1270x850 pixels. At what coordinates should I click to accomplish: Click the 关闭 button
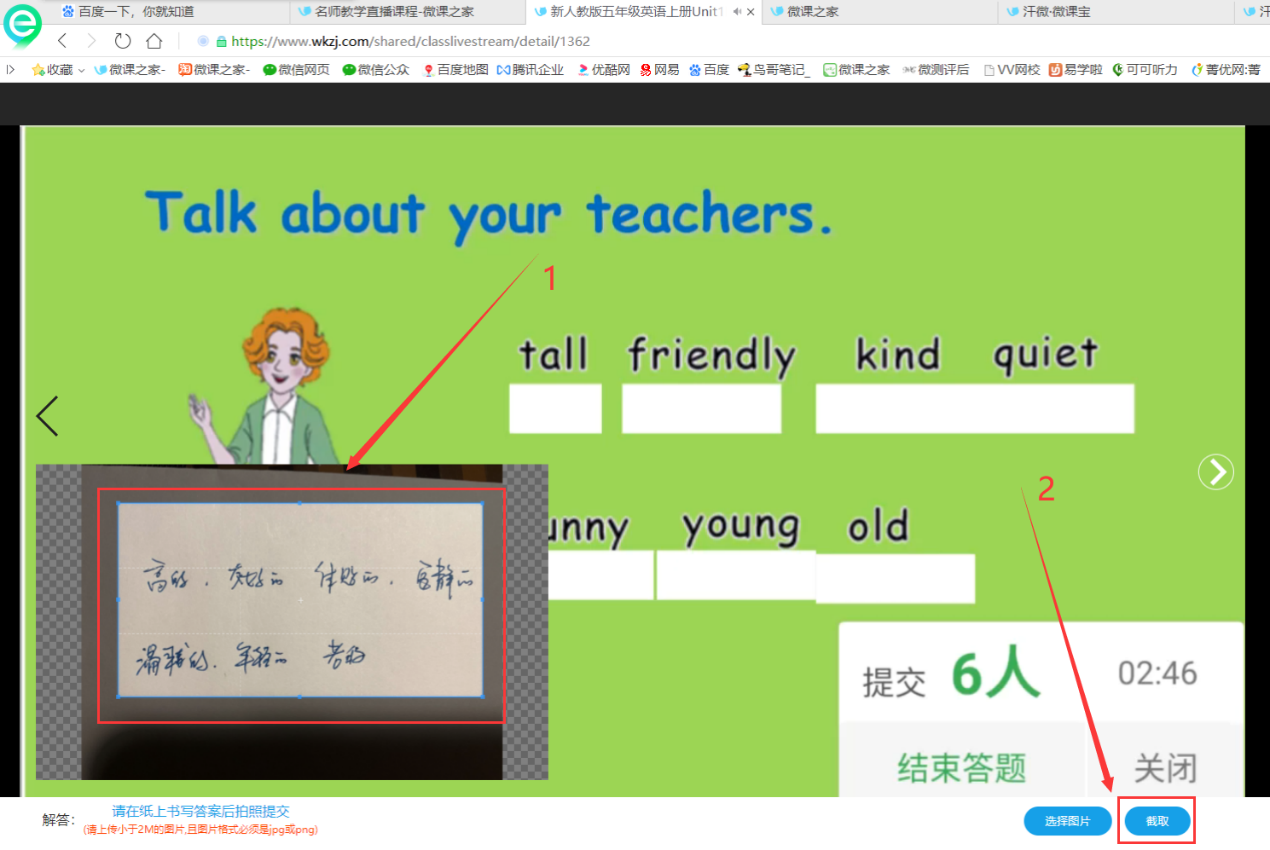pyautogui.click(x=1165, y=768)
